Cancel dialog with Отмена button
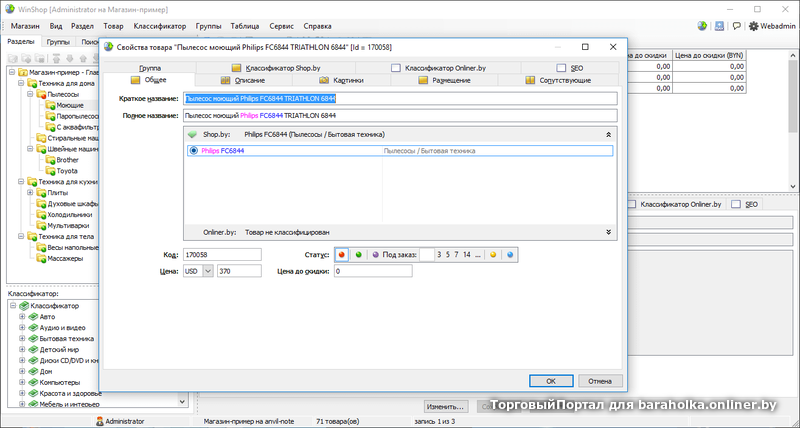This screenshot has height=428, width=800. click(600, 381)
